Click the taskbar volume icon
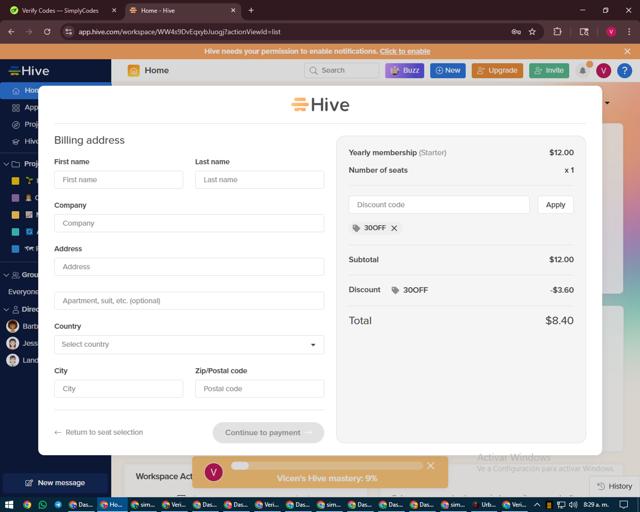The image size is (640, 512). click(573, 505)
